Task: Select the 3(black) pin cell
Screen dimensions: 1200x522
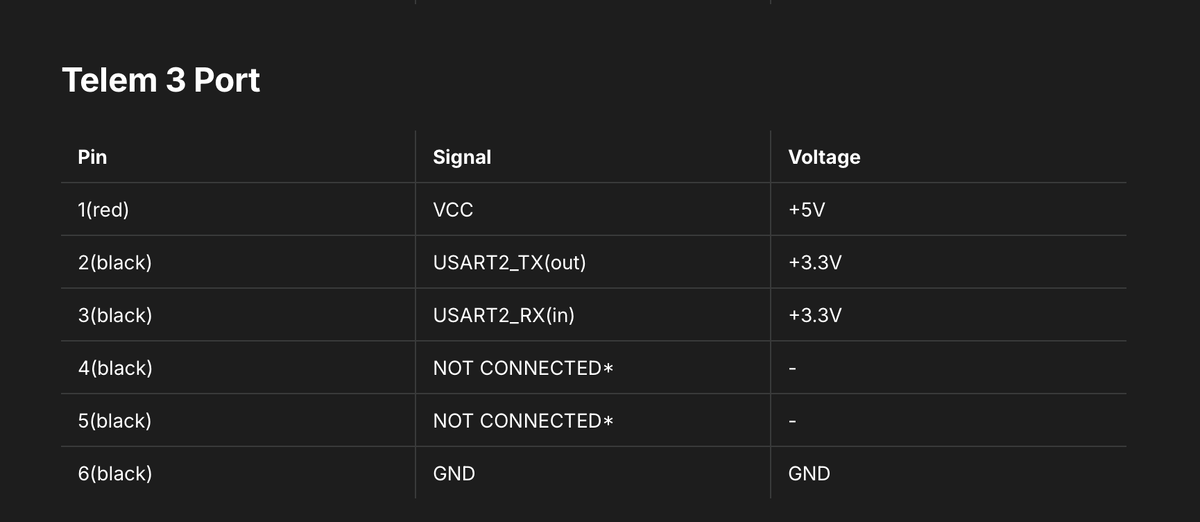Action: pyautogui.click(x=115, y=316)
